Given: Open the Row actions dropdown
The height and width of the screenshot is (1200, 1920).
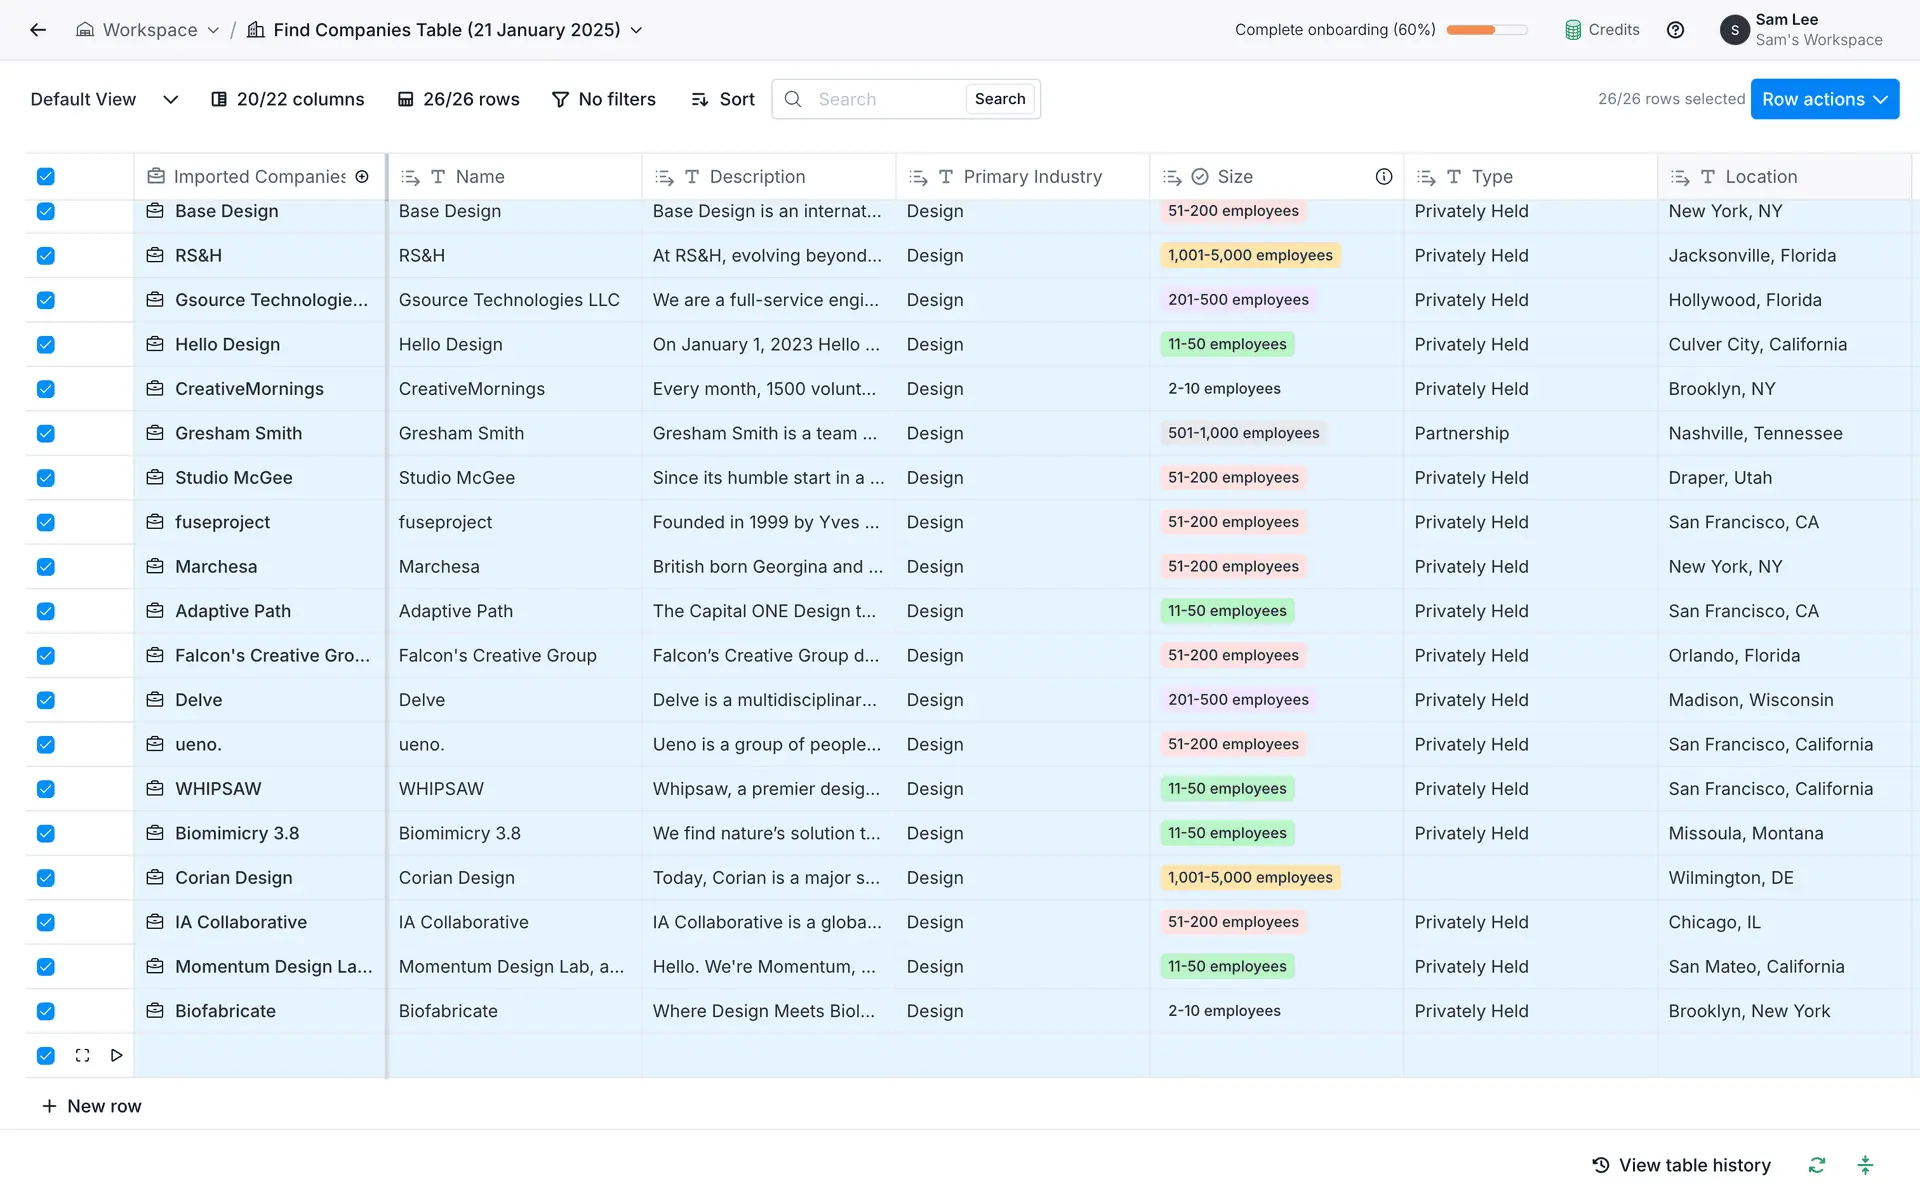Looking at the screenshot, I should pyautogui.click(x=1824, y=99).
